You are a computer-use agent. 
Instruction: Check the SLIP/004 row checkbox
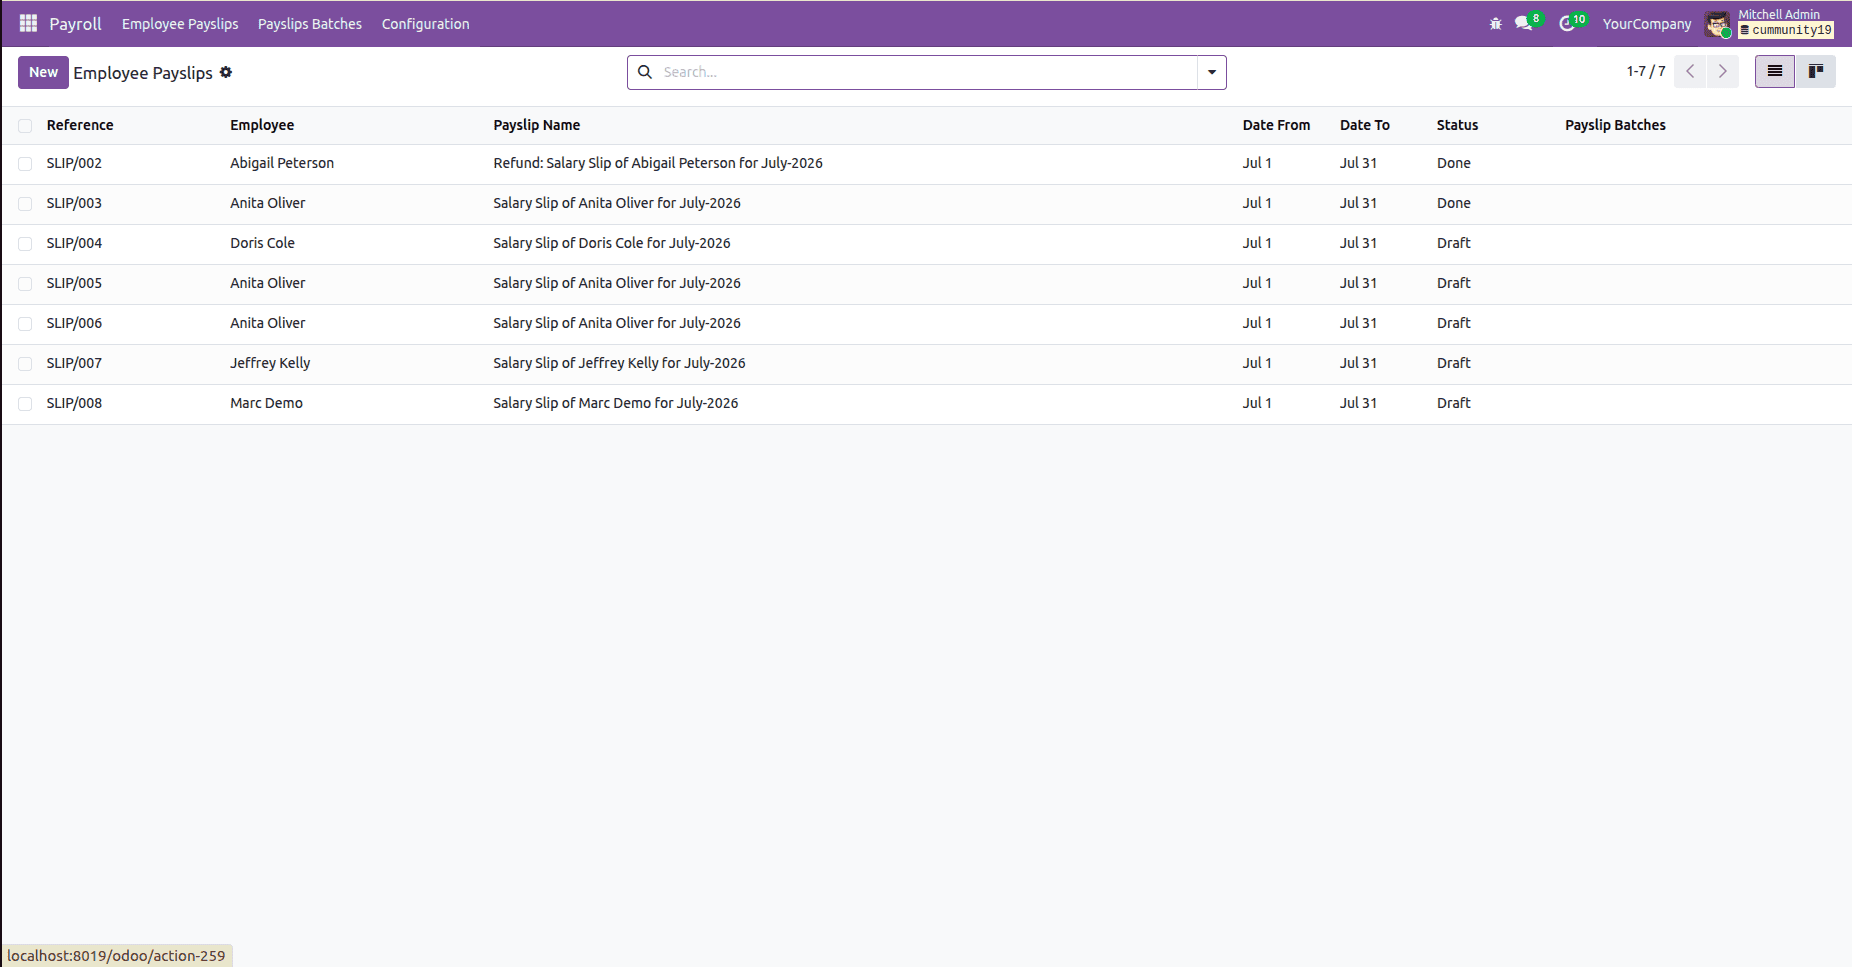coord(25,244)
